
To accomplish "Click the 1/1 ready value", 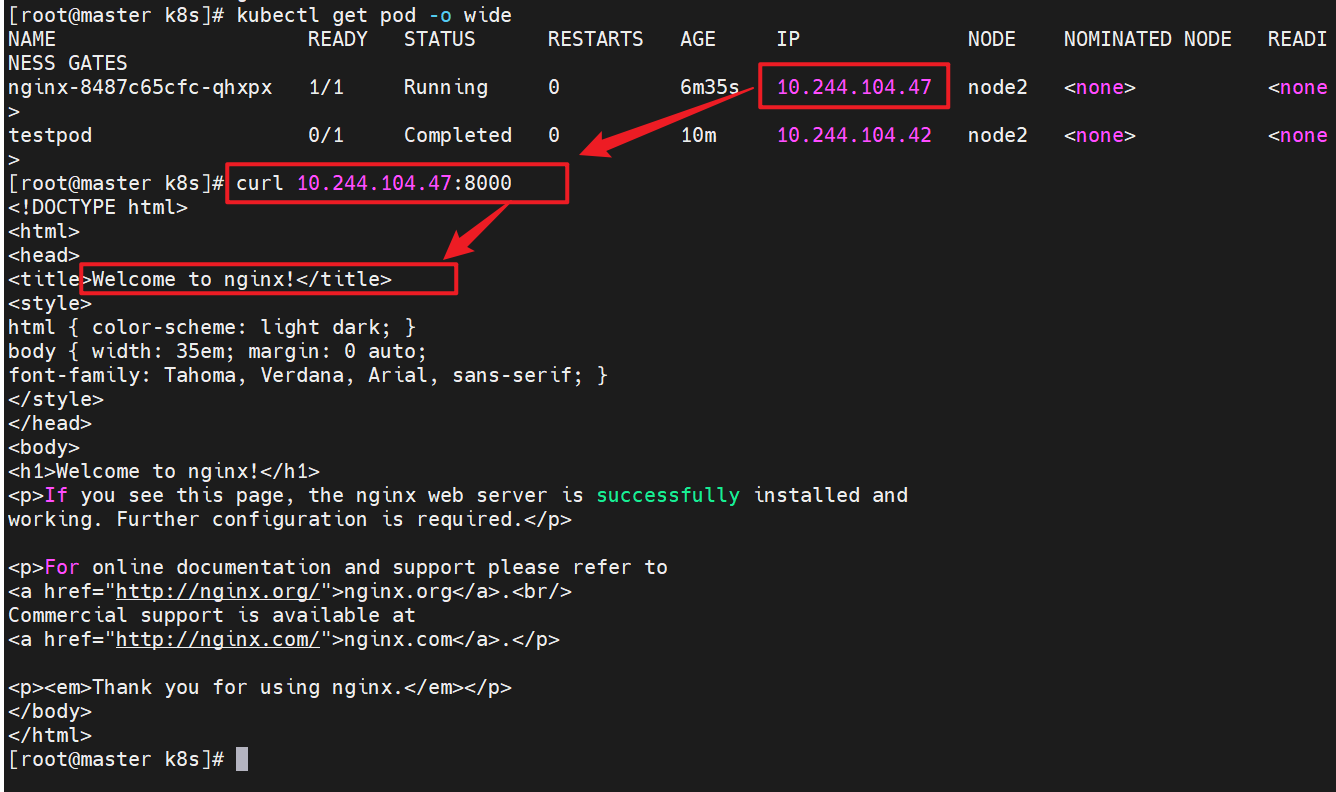I will click(x=326, y=87).
